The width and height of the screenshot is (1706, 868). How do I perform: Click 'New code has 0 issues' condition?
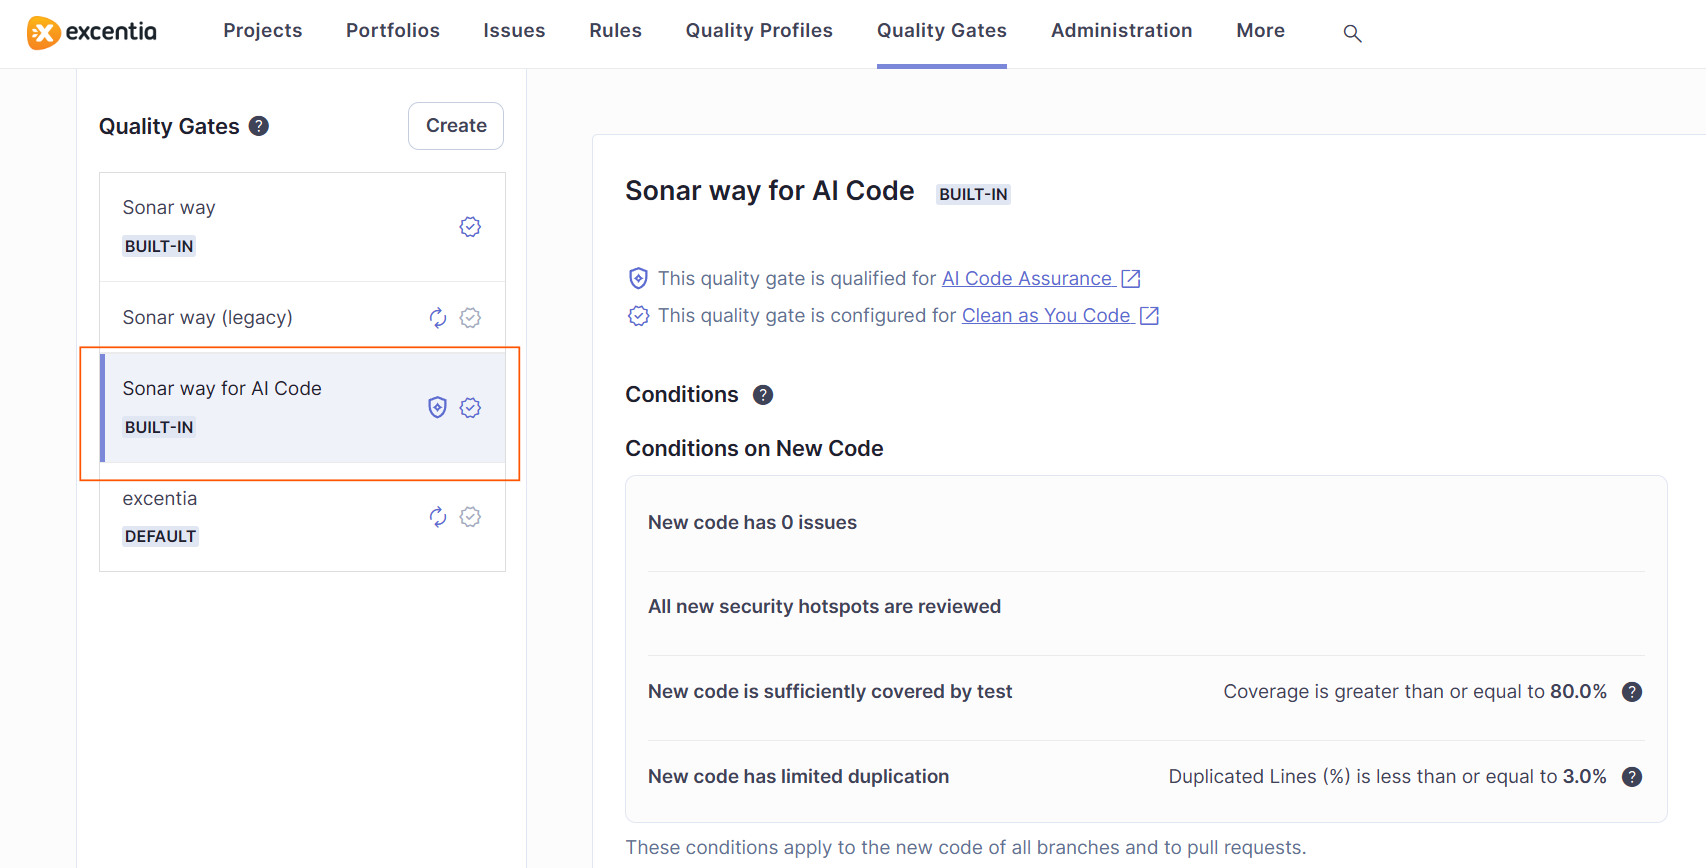[752, 523]
